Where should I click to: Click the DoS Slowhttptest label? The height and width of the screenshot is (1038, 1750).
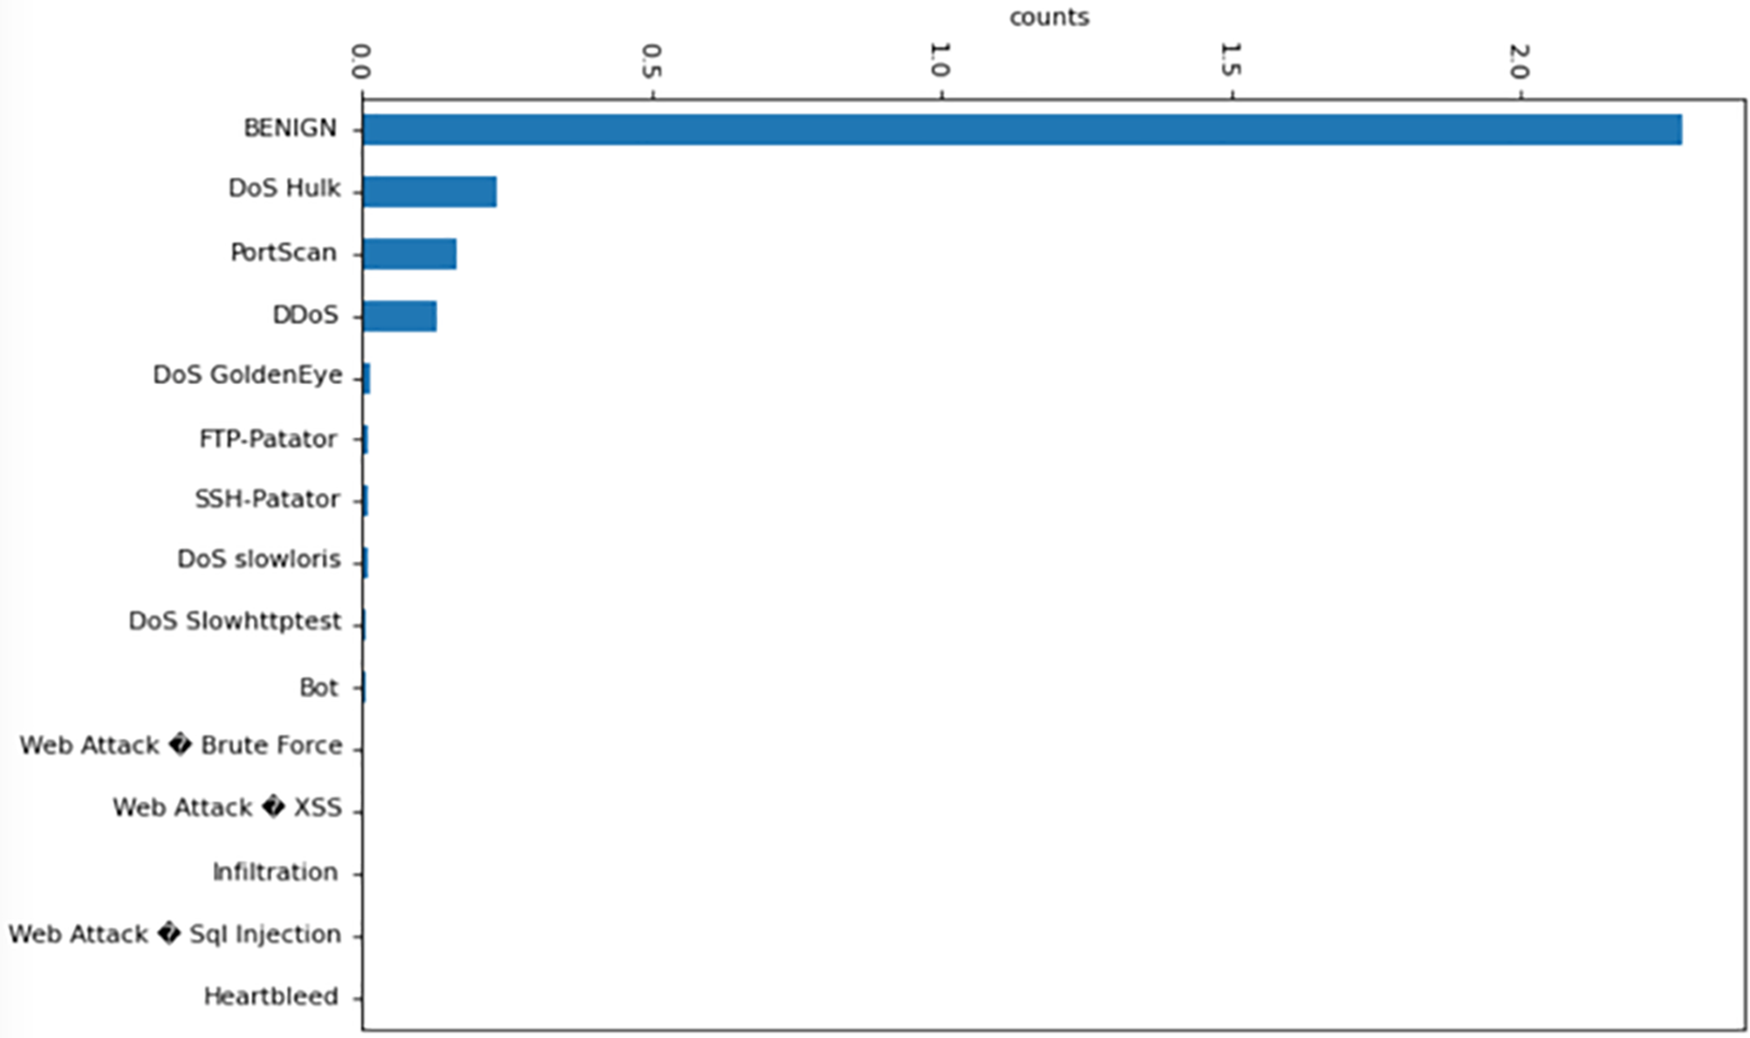235,621
